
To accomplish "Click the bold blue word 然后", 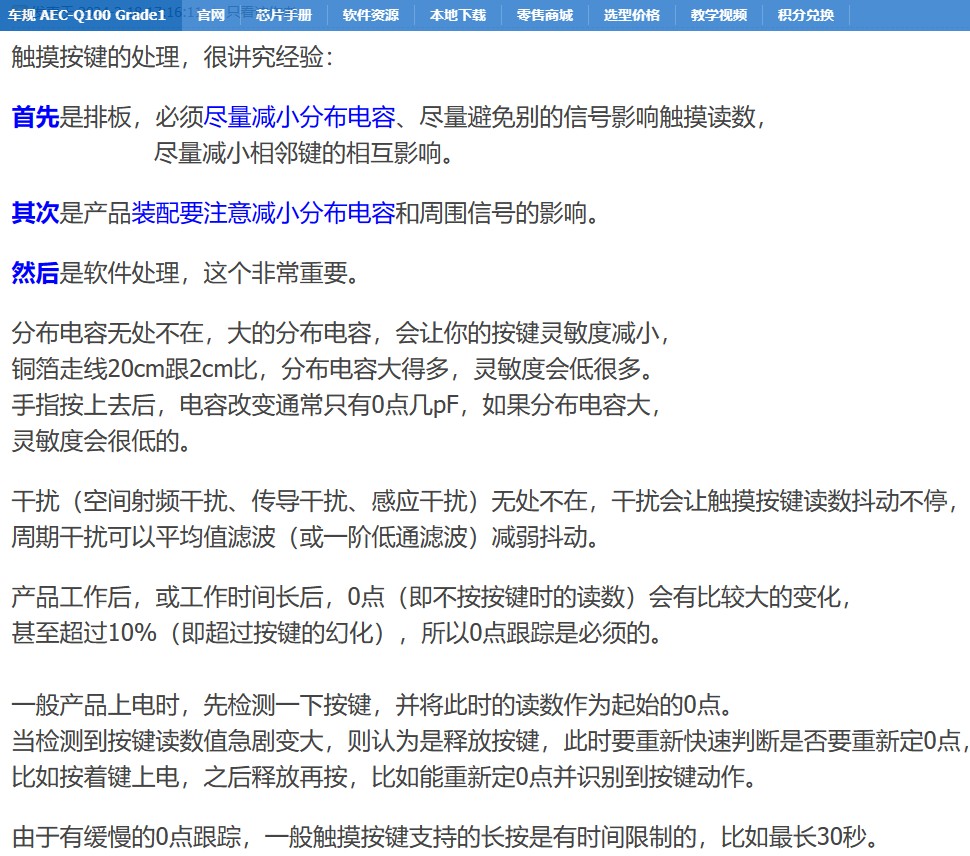I will pyautogui.click(x=35, y=273).
